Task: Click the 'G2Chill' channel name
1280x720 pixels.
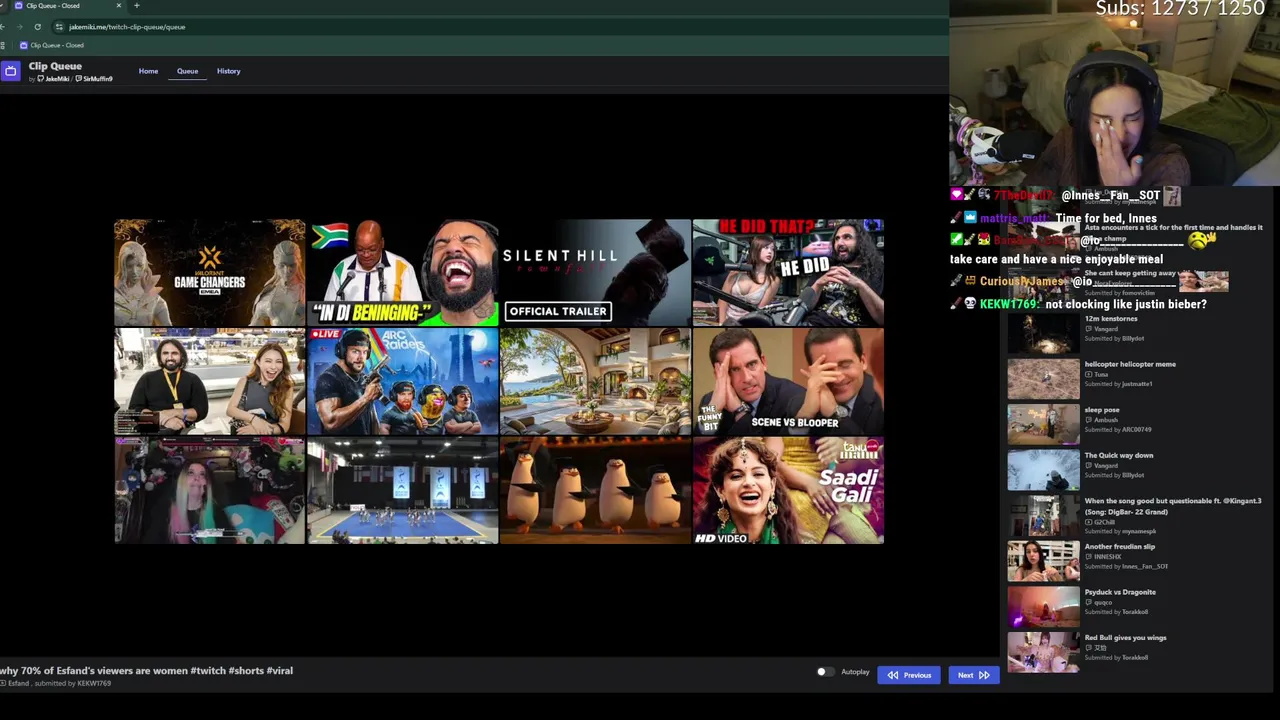Action: [x=1104, y=522]
